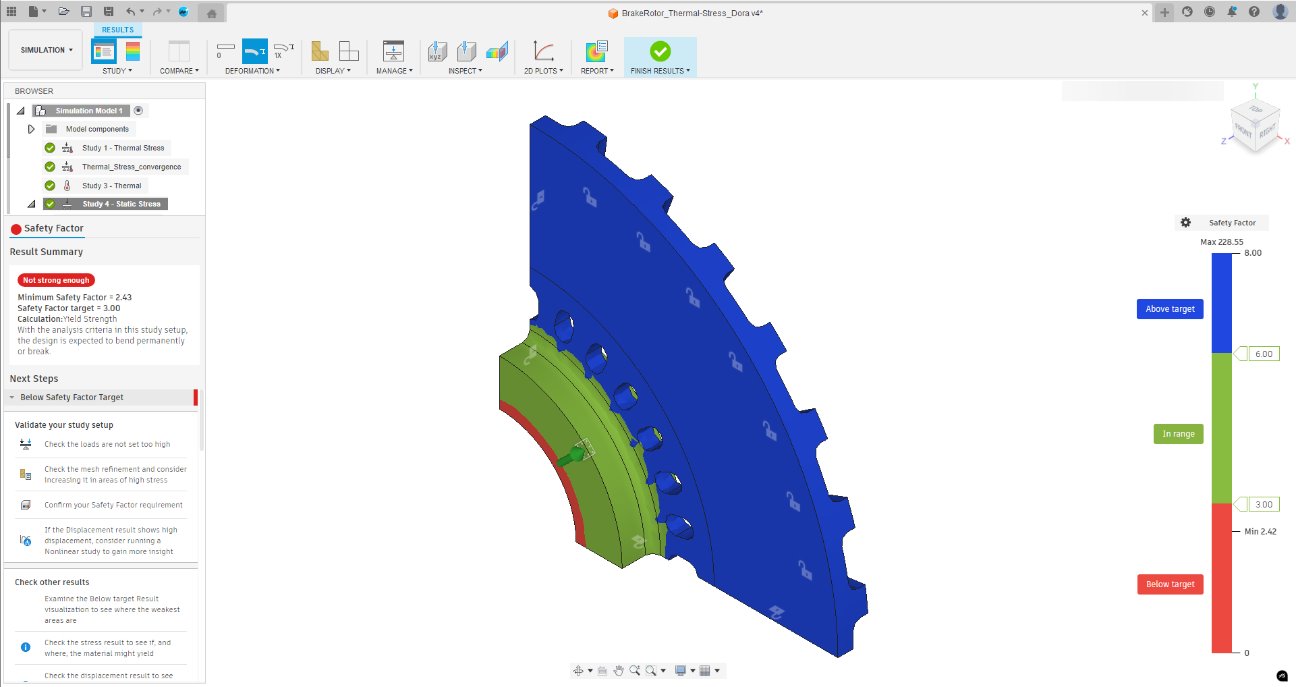Select the Orbit tool in the navigation bar
Screen dimensions: 1296x687
(579, 669)
